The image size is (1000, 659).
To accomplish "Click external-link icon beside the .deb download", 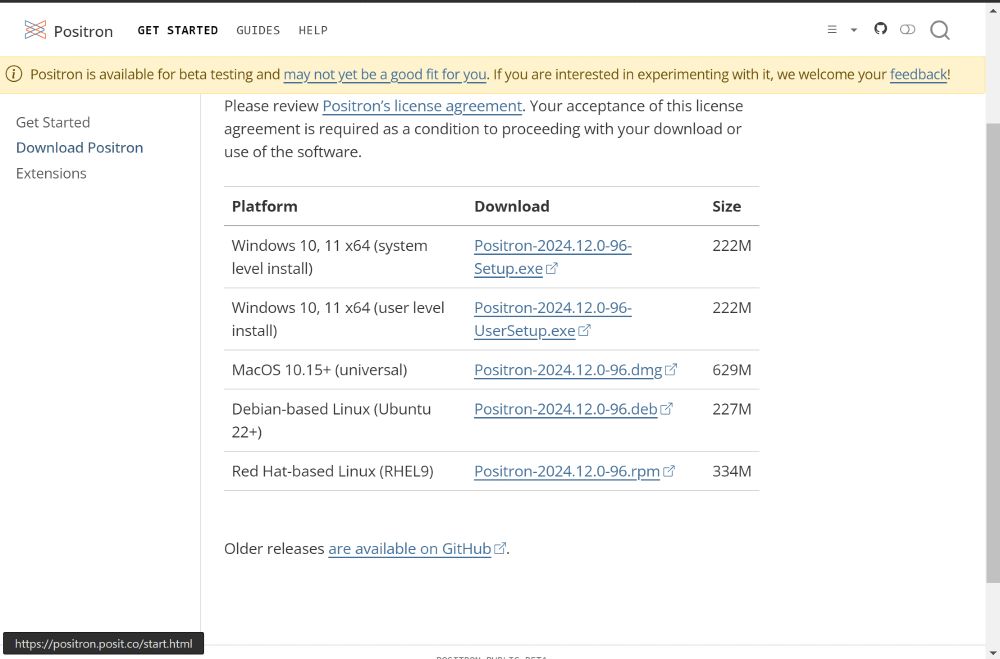I will (667, 408).
